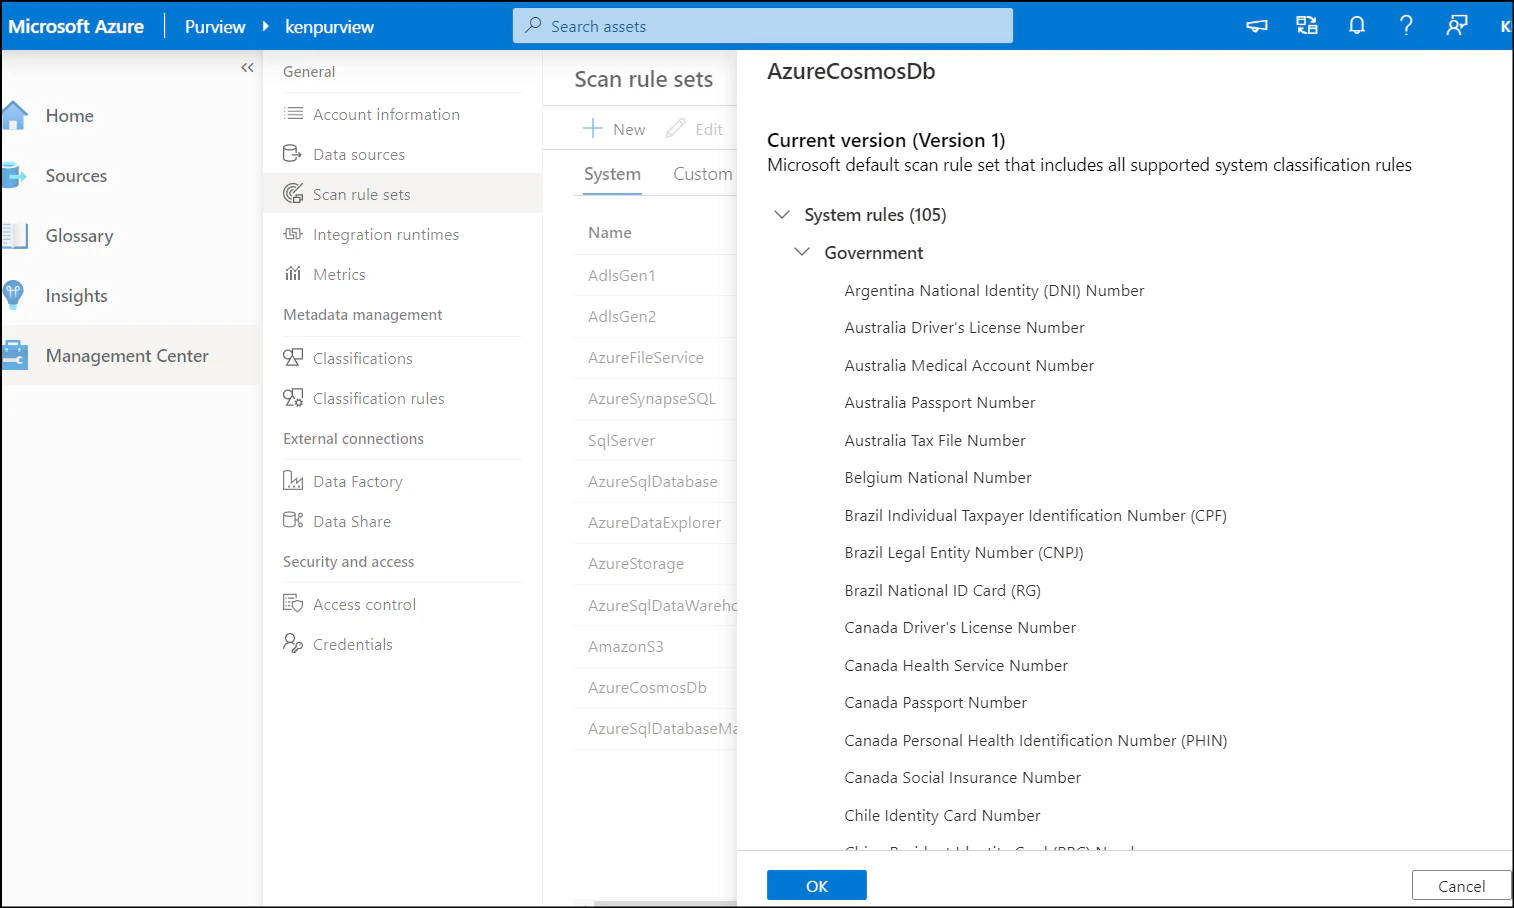This screenshot has width=1514, height=908.
Task: Click the Insights lightbulb icon
Action: (x=14, y=295)
